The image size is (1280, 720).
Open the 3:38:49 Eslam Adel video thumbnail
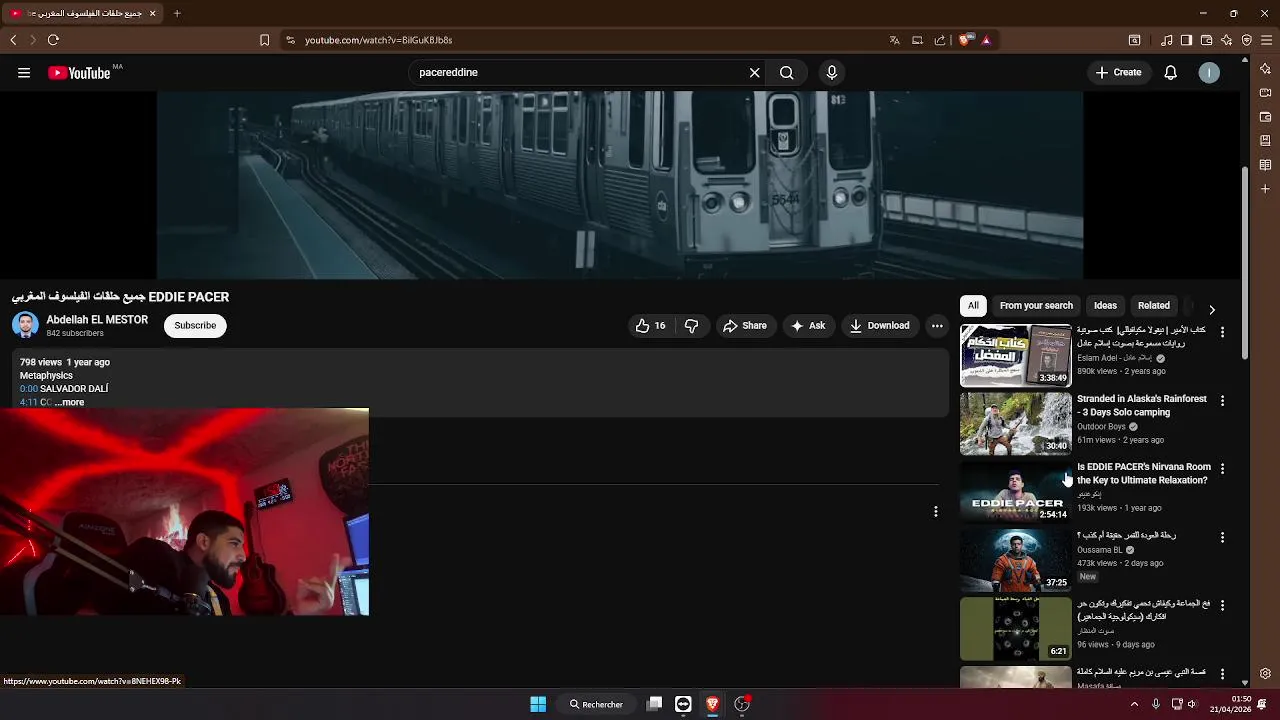click(1015, 355)
